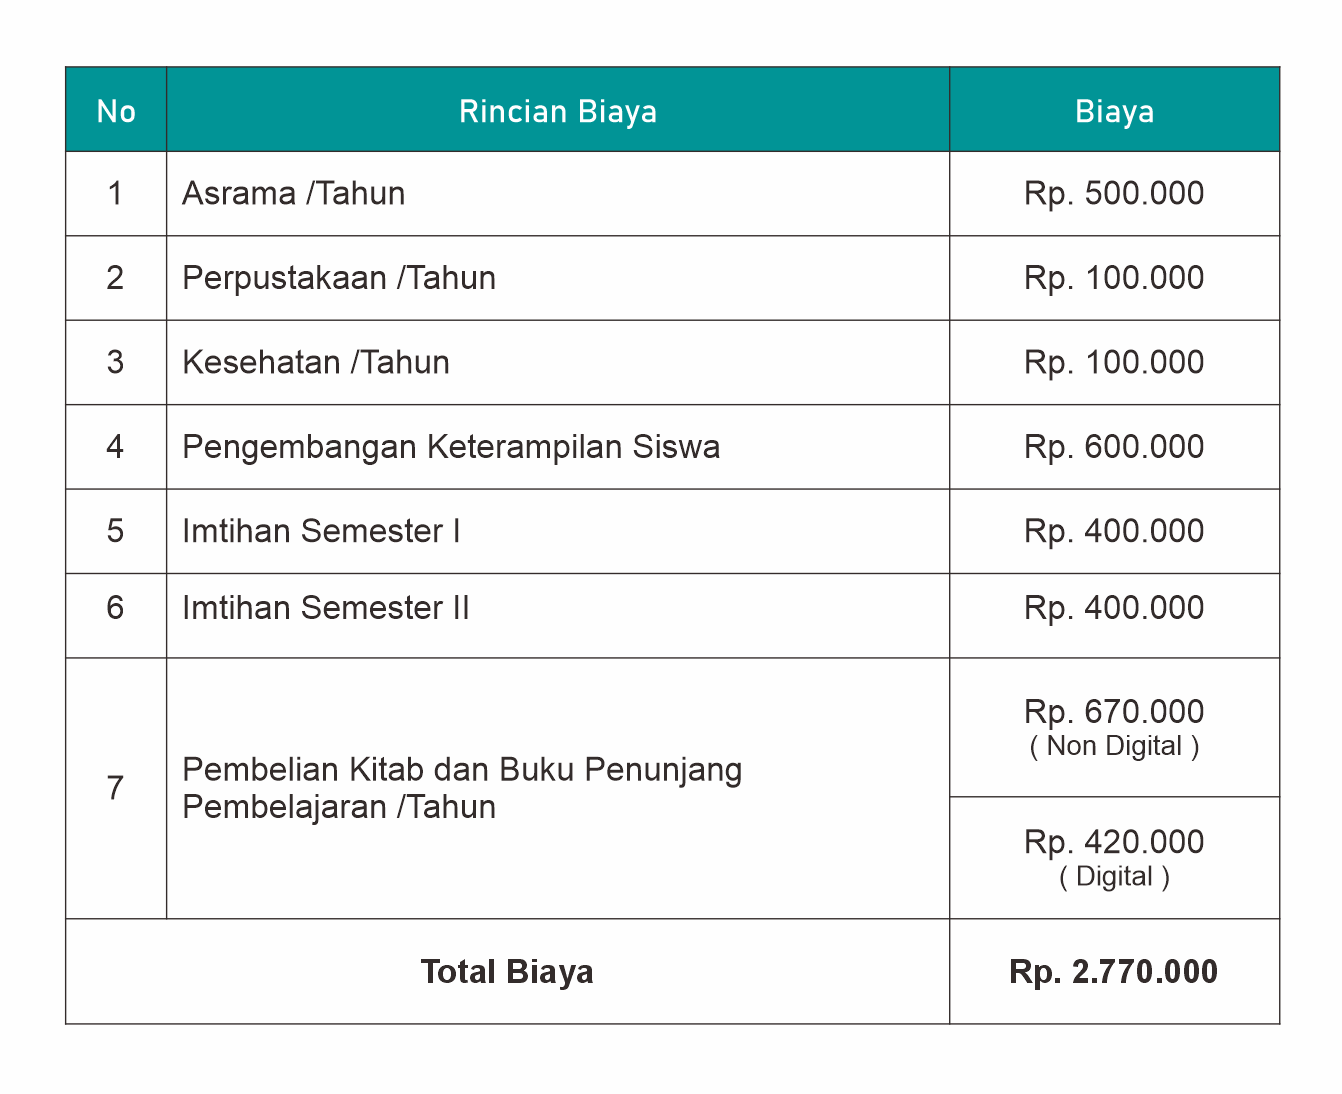Click the "Rp. 420.000" Digital price
This screenshot has width=1342, height=1094.
[1114, 842]
